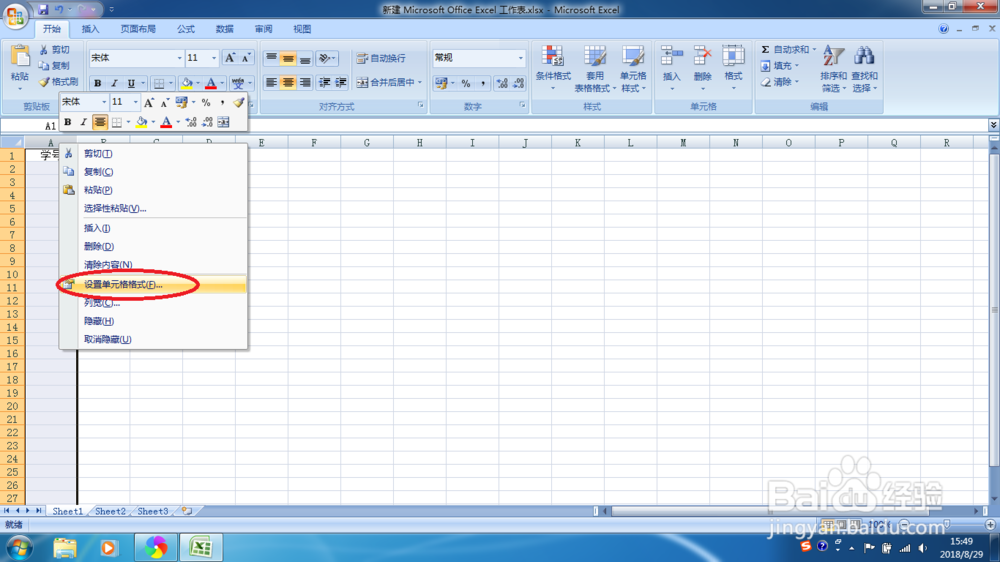Click the Clear (清除) ribbon button
Image resolution: width=1000 pixels, height=562 pixels.
(x=779, y=82)
